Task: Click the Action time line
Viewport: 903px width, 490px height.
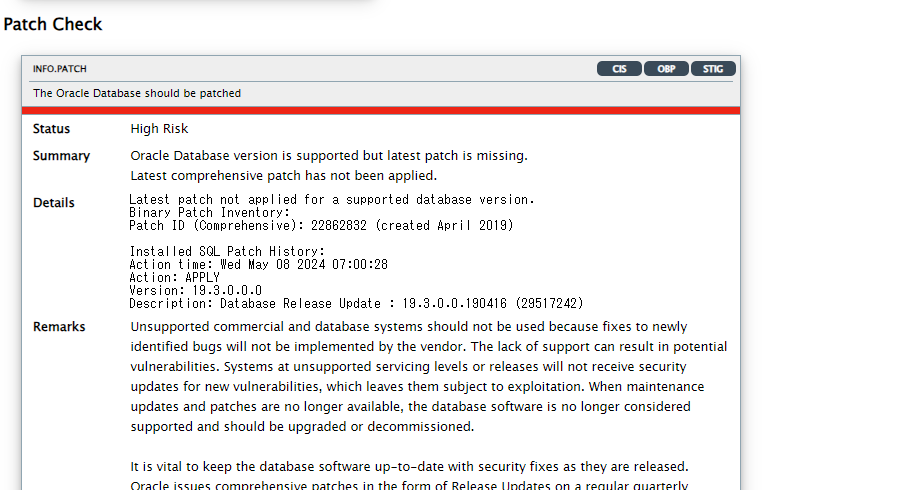Action: (x=258, y=265)
